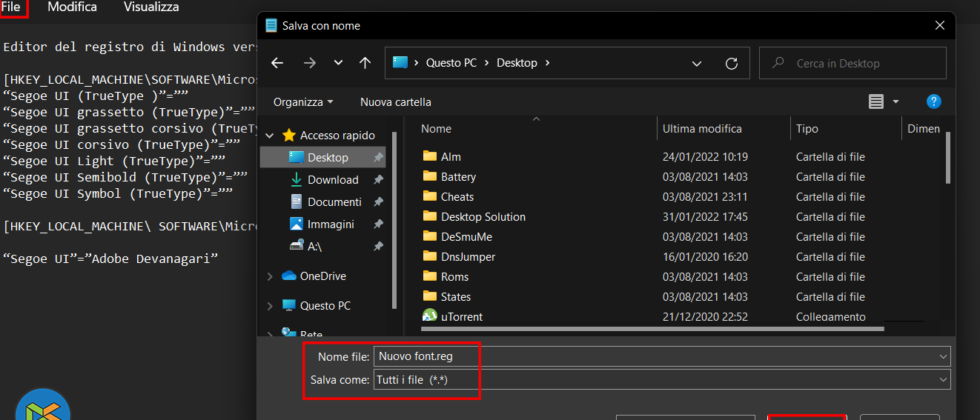Expand the Questo PC tree node
The height and width of the screenshot is (420, 980).
(270, 305)
